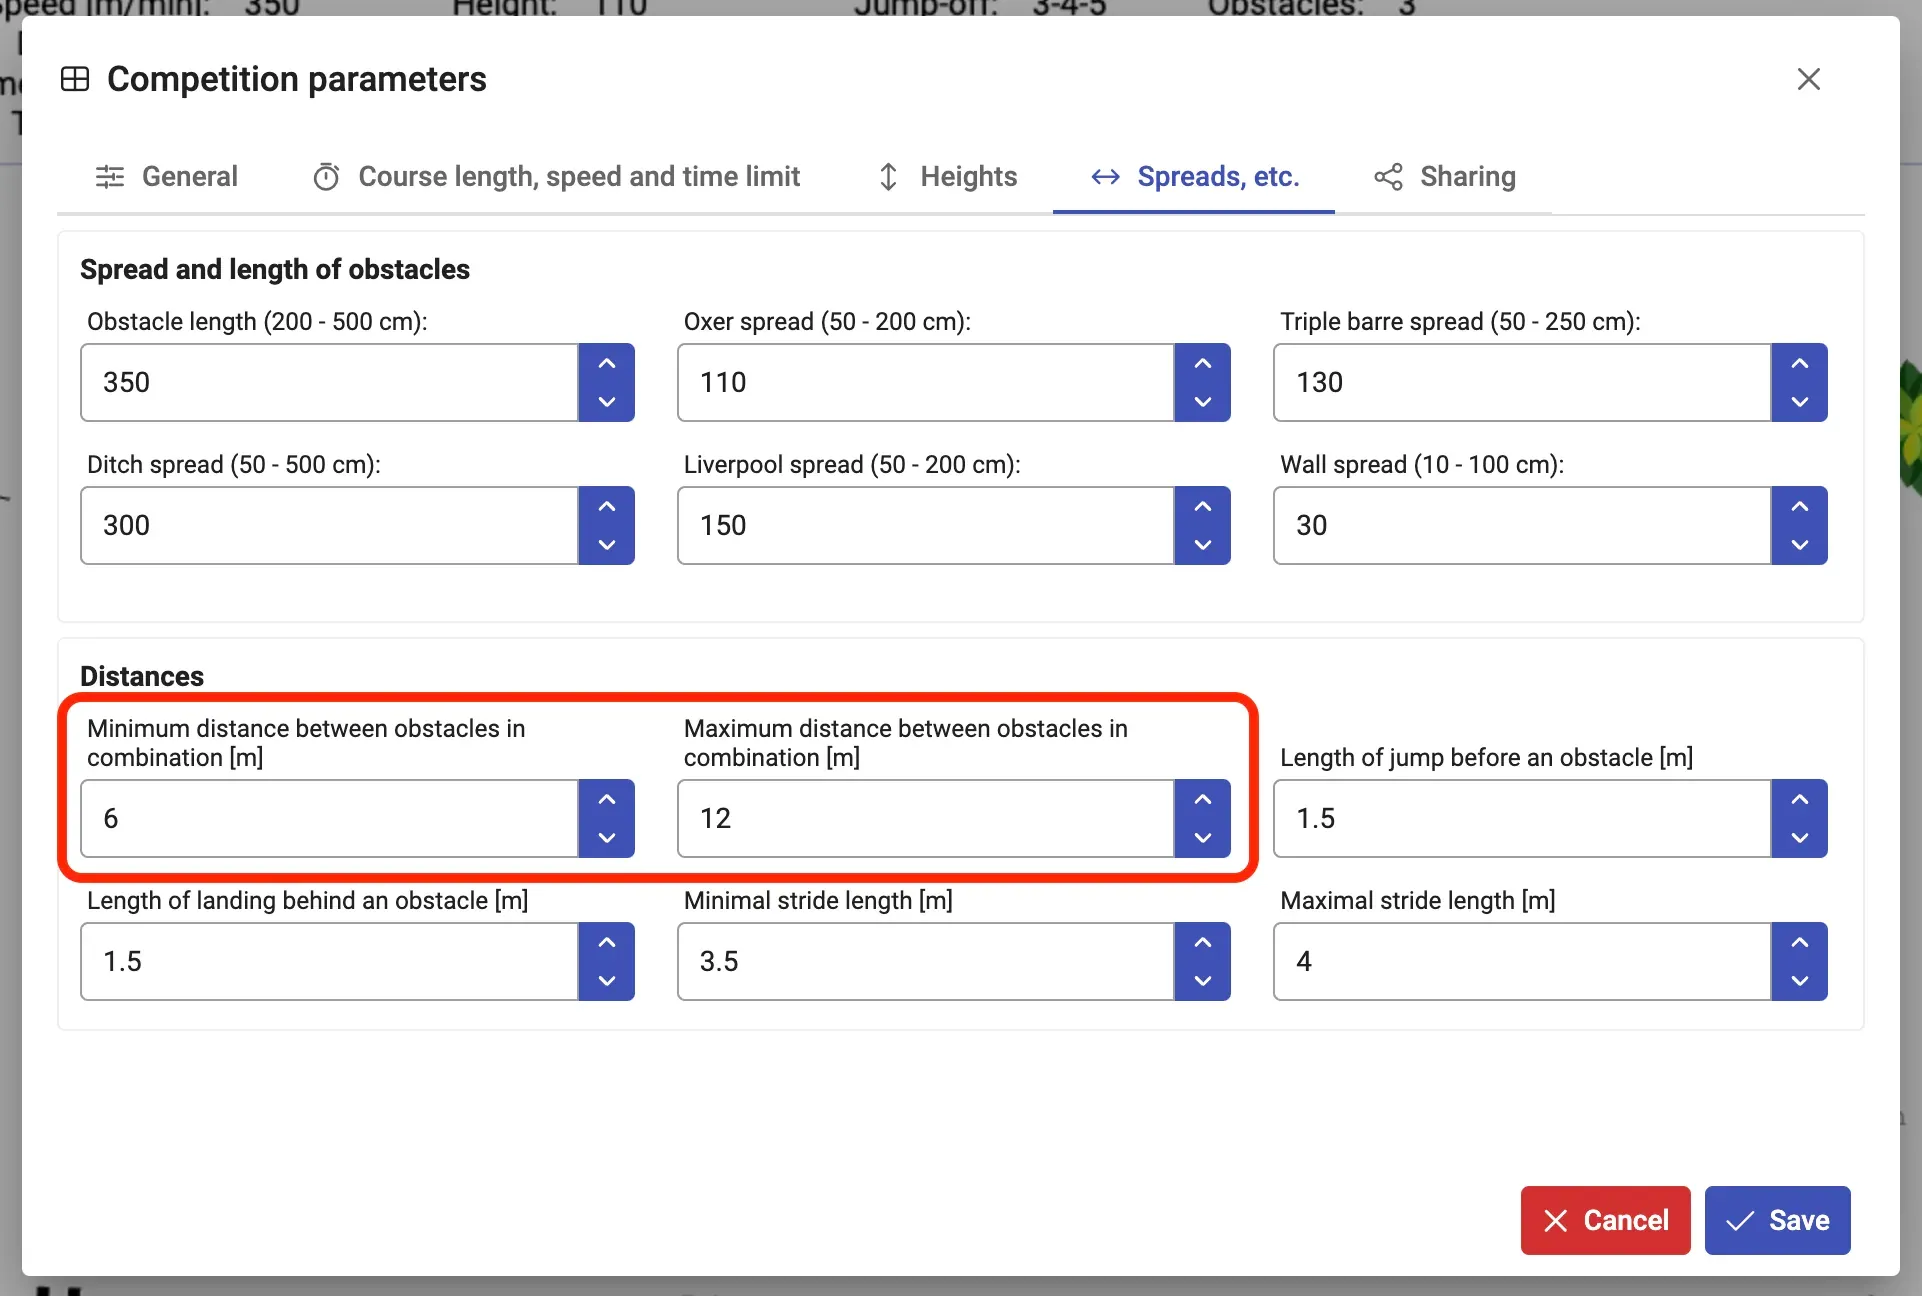Decrease Maximal stride length with down arrow
This screenshot has width=1922, height=1296.
click(1799, 981)
